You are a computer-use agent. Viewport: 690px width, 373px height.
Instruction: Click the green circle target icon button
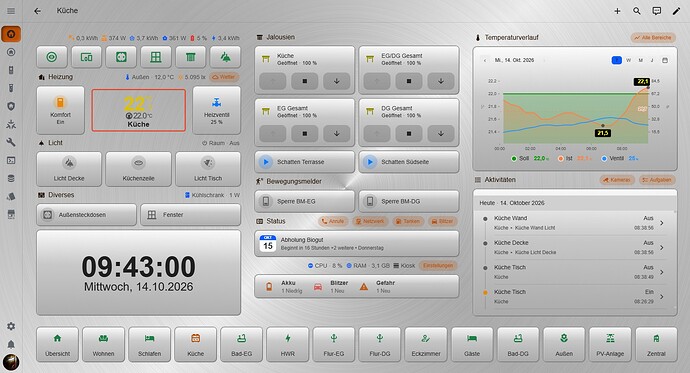52,57
